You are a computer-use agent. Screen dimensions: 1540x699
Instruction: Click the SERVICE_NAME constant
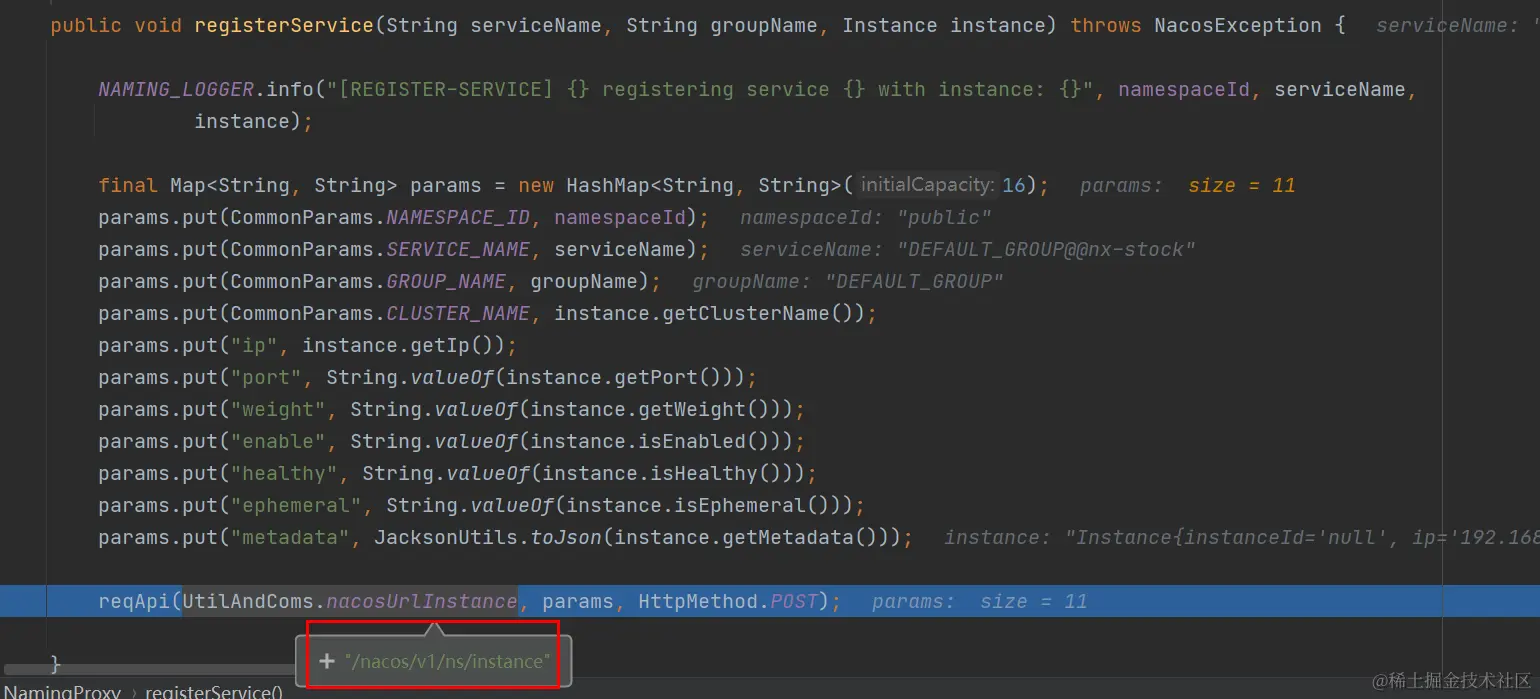pyautogui.click(x=458, y=249)
